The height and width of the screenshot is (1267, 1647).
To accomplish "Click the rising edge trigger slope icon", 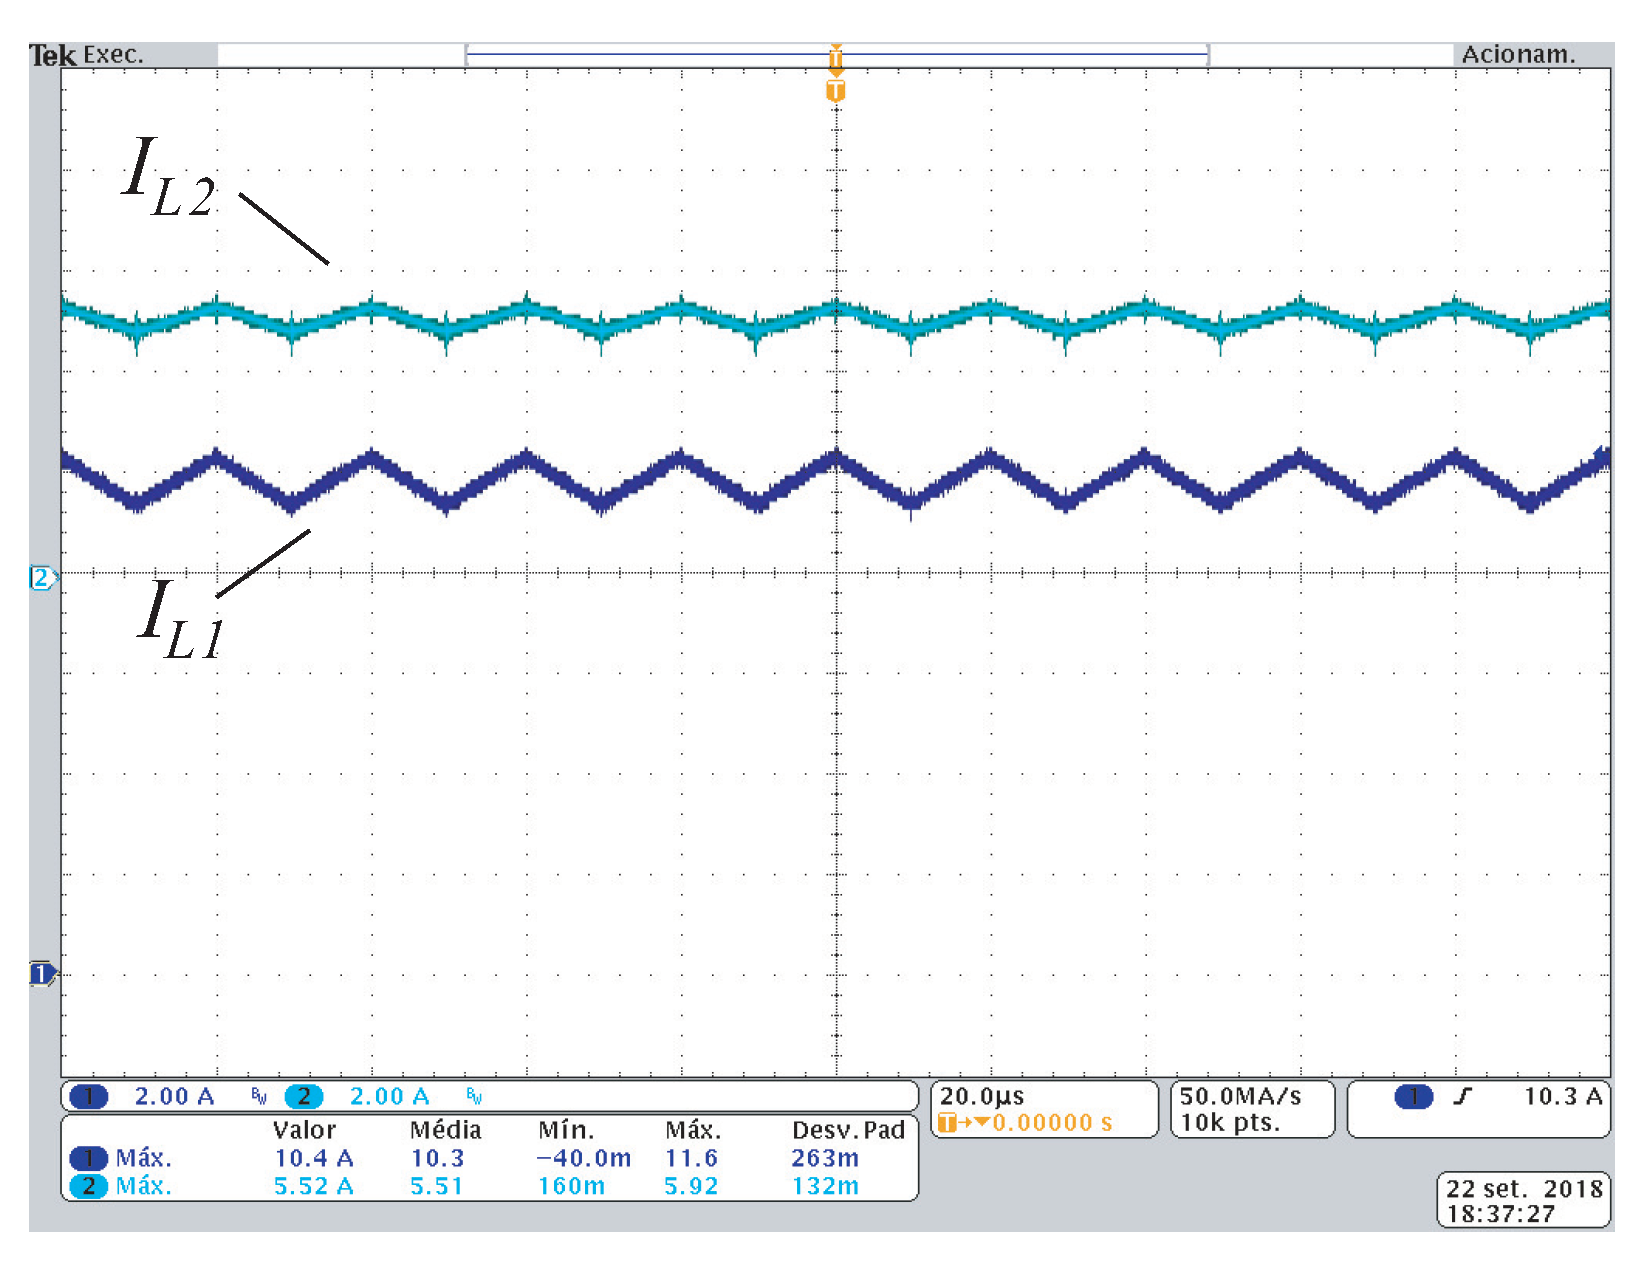I will [x=1462, y=1096].
